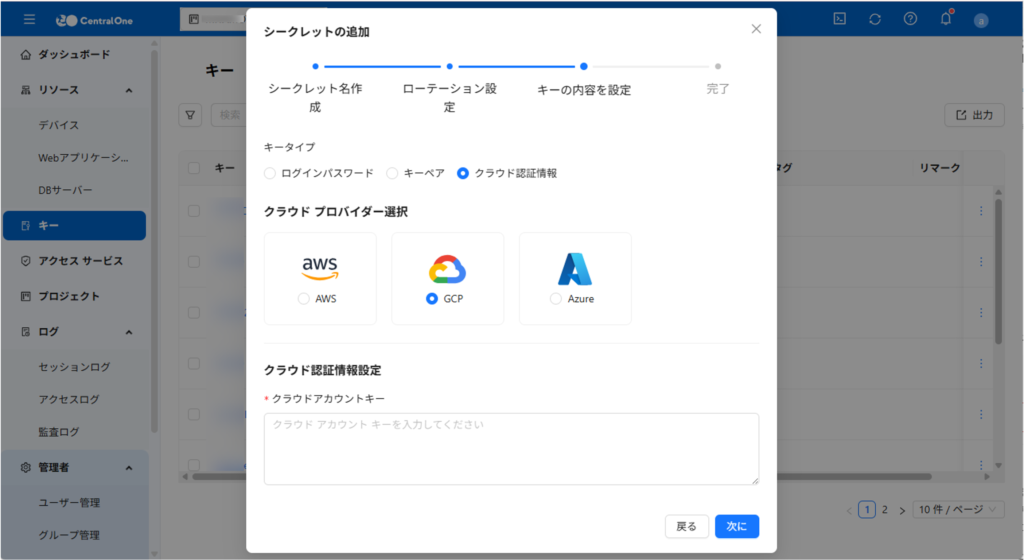Collapse the リソース sidebar section
Image resolution: width=1024 pixels, height=560 pixels.
coord(129,90)
